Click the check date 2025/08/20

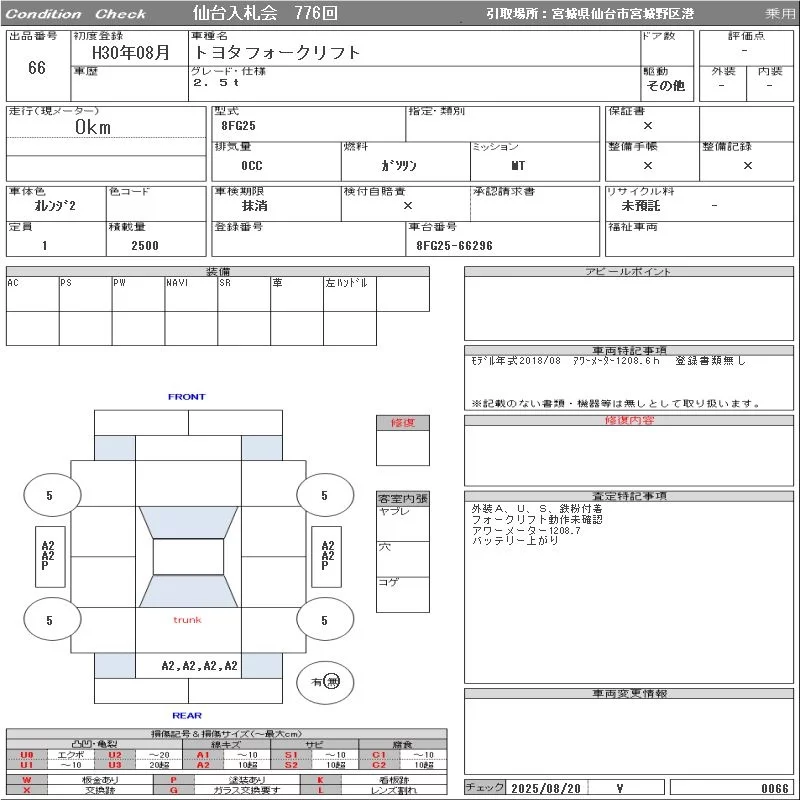[545, 788]
